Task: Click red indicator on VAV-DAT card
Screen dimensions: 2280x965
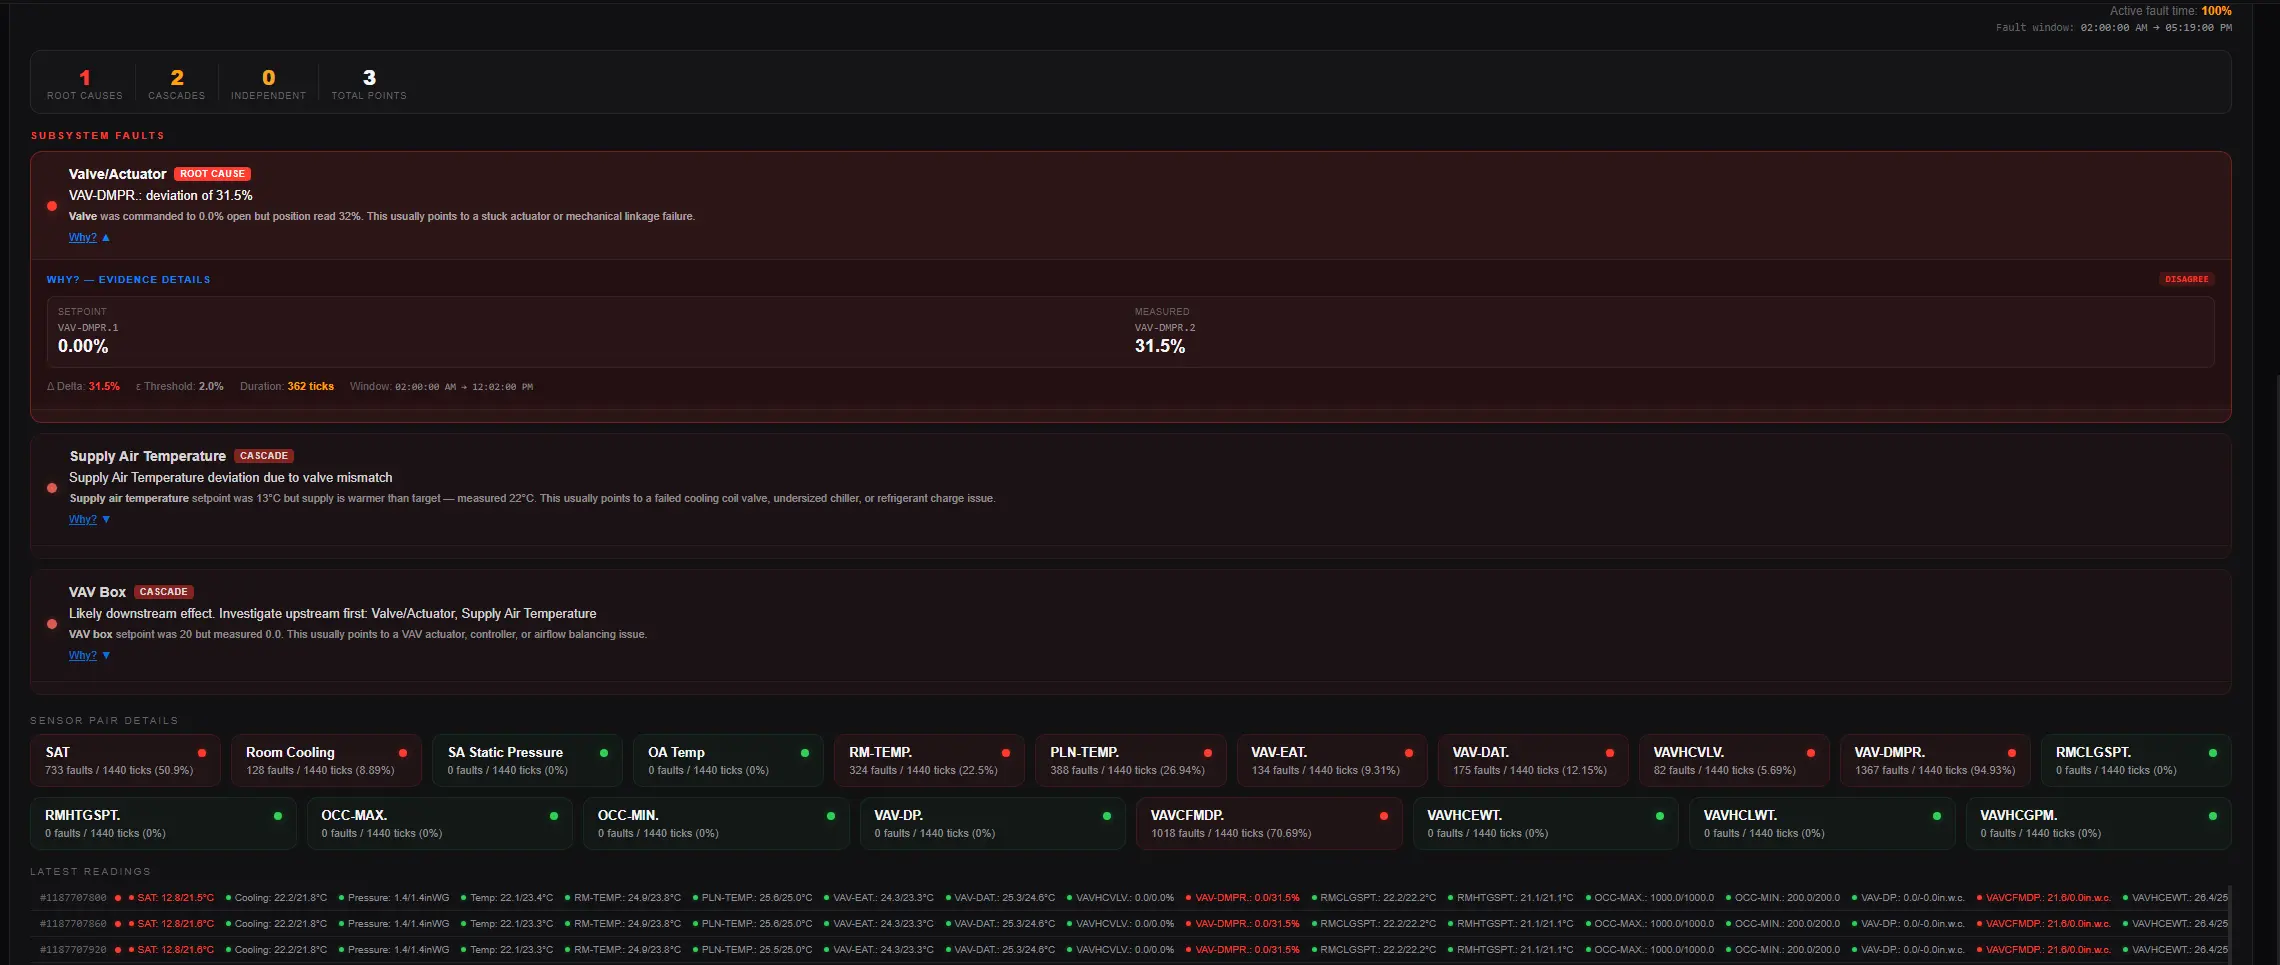Action: click(x=1610, y=753)
